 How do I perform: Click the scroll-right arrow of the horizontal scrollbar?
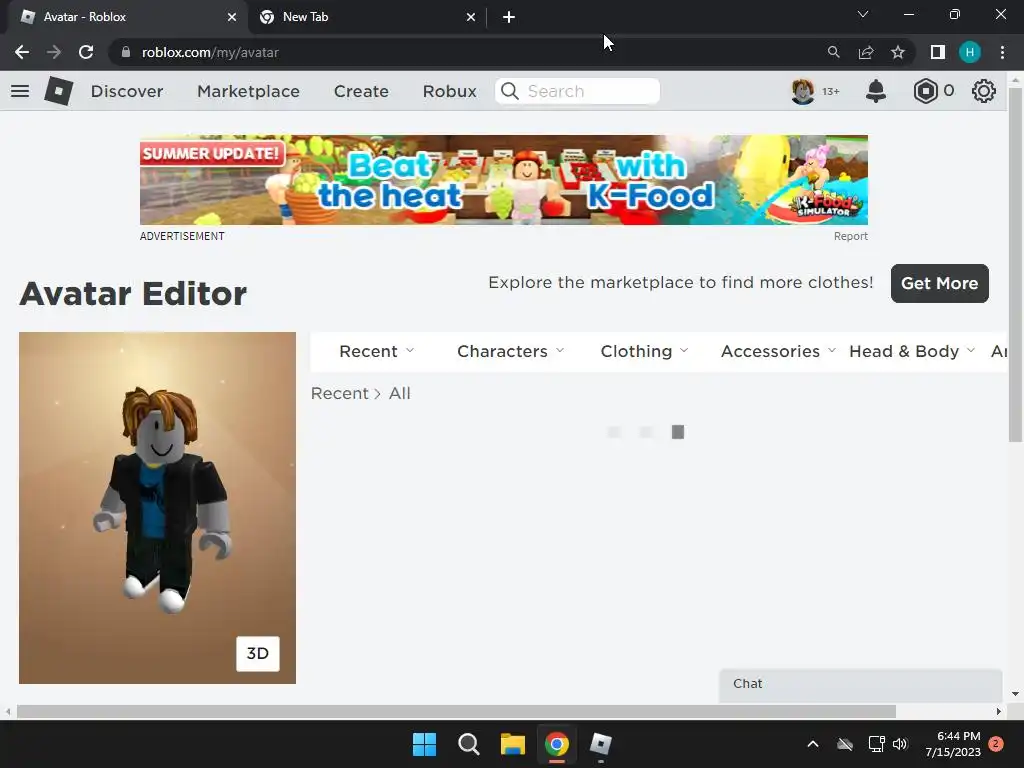click(x=999, y=711)
